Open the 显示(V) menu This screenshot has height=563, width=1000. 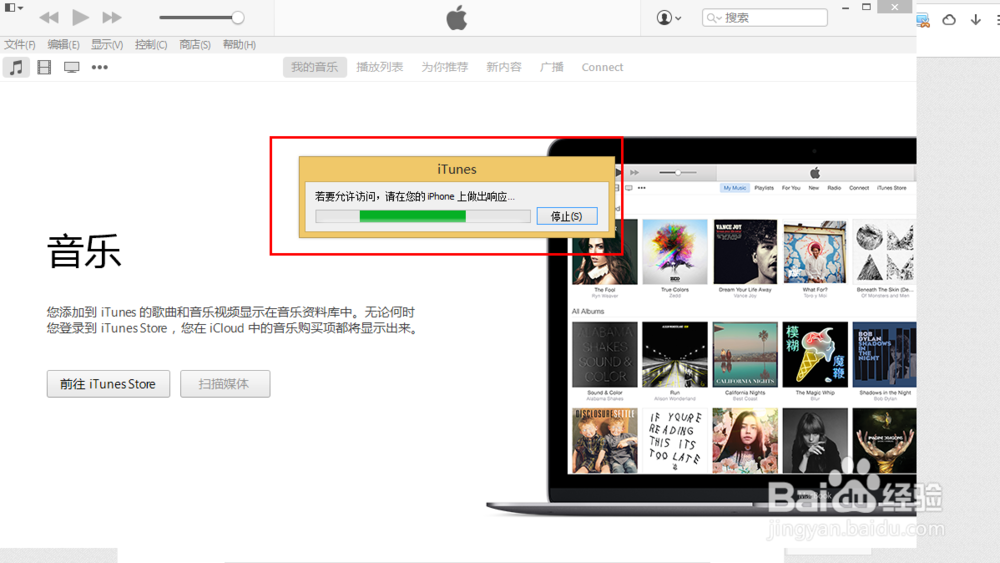[107, 45]
